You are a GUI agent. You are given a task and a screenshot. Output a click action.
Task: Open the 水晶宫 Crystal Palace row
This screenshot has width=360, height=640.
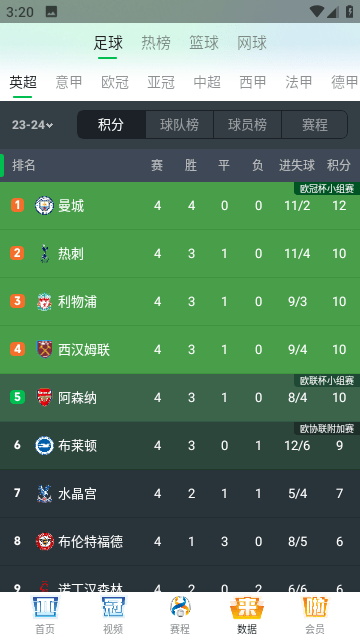180,494
